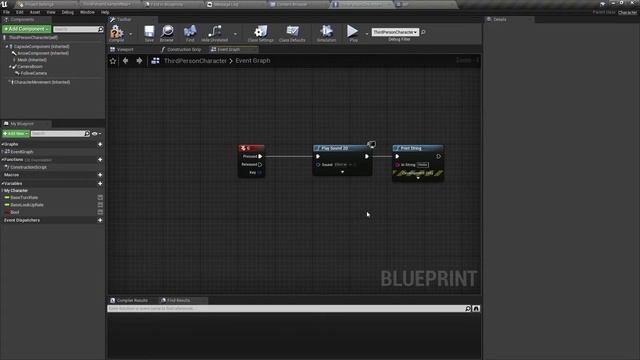
Task: Toggle Hide Unrelated nodes in the toolbar
Action: tap(215, 33)
